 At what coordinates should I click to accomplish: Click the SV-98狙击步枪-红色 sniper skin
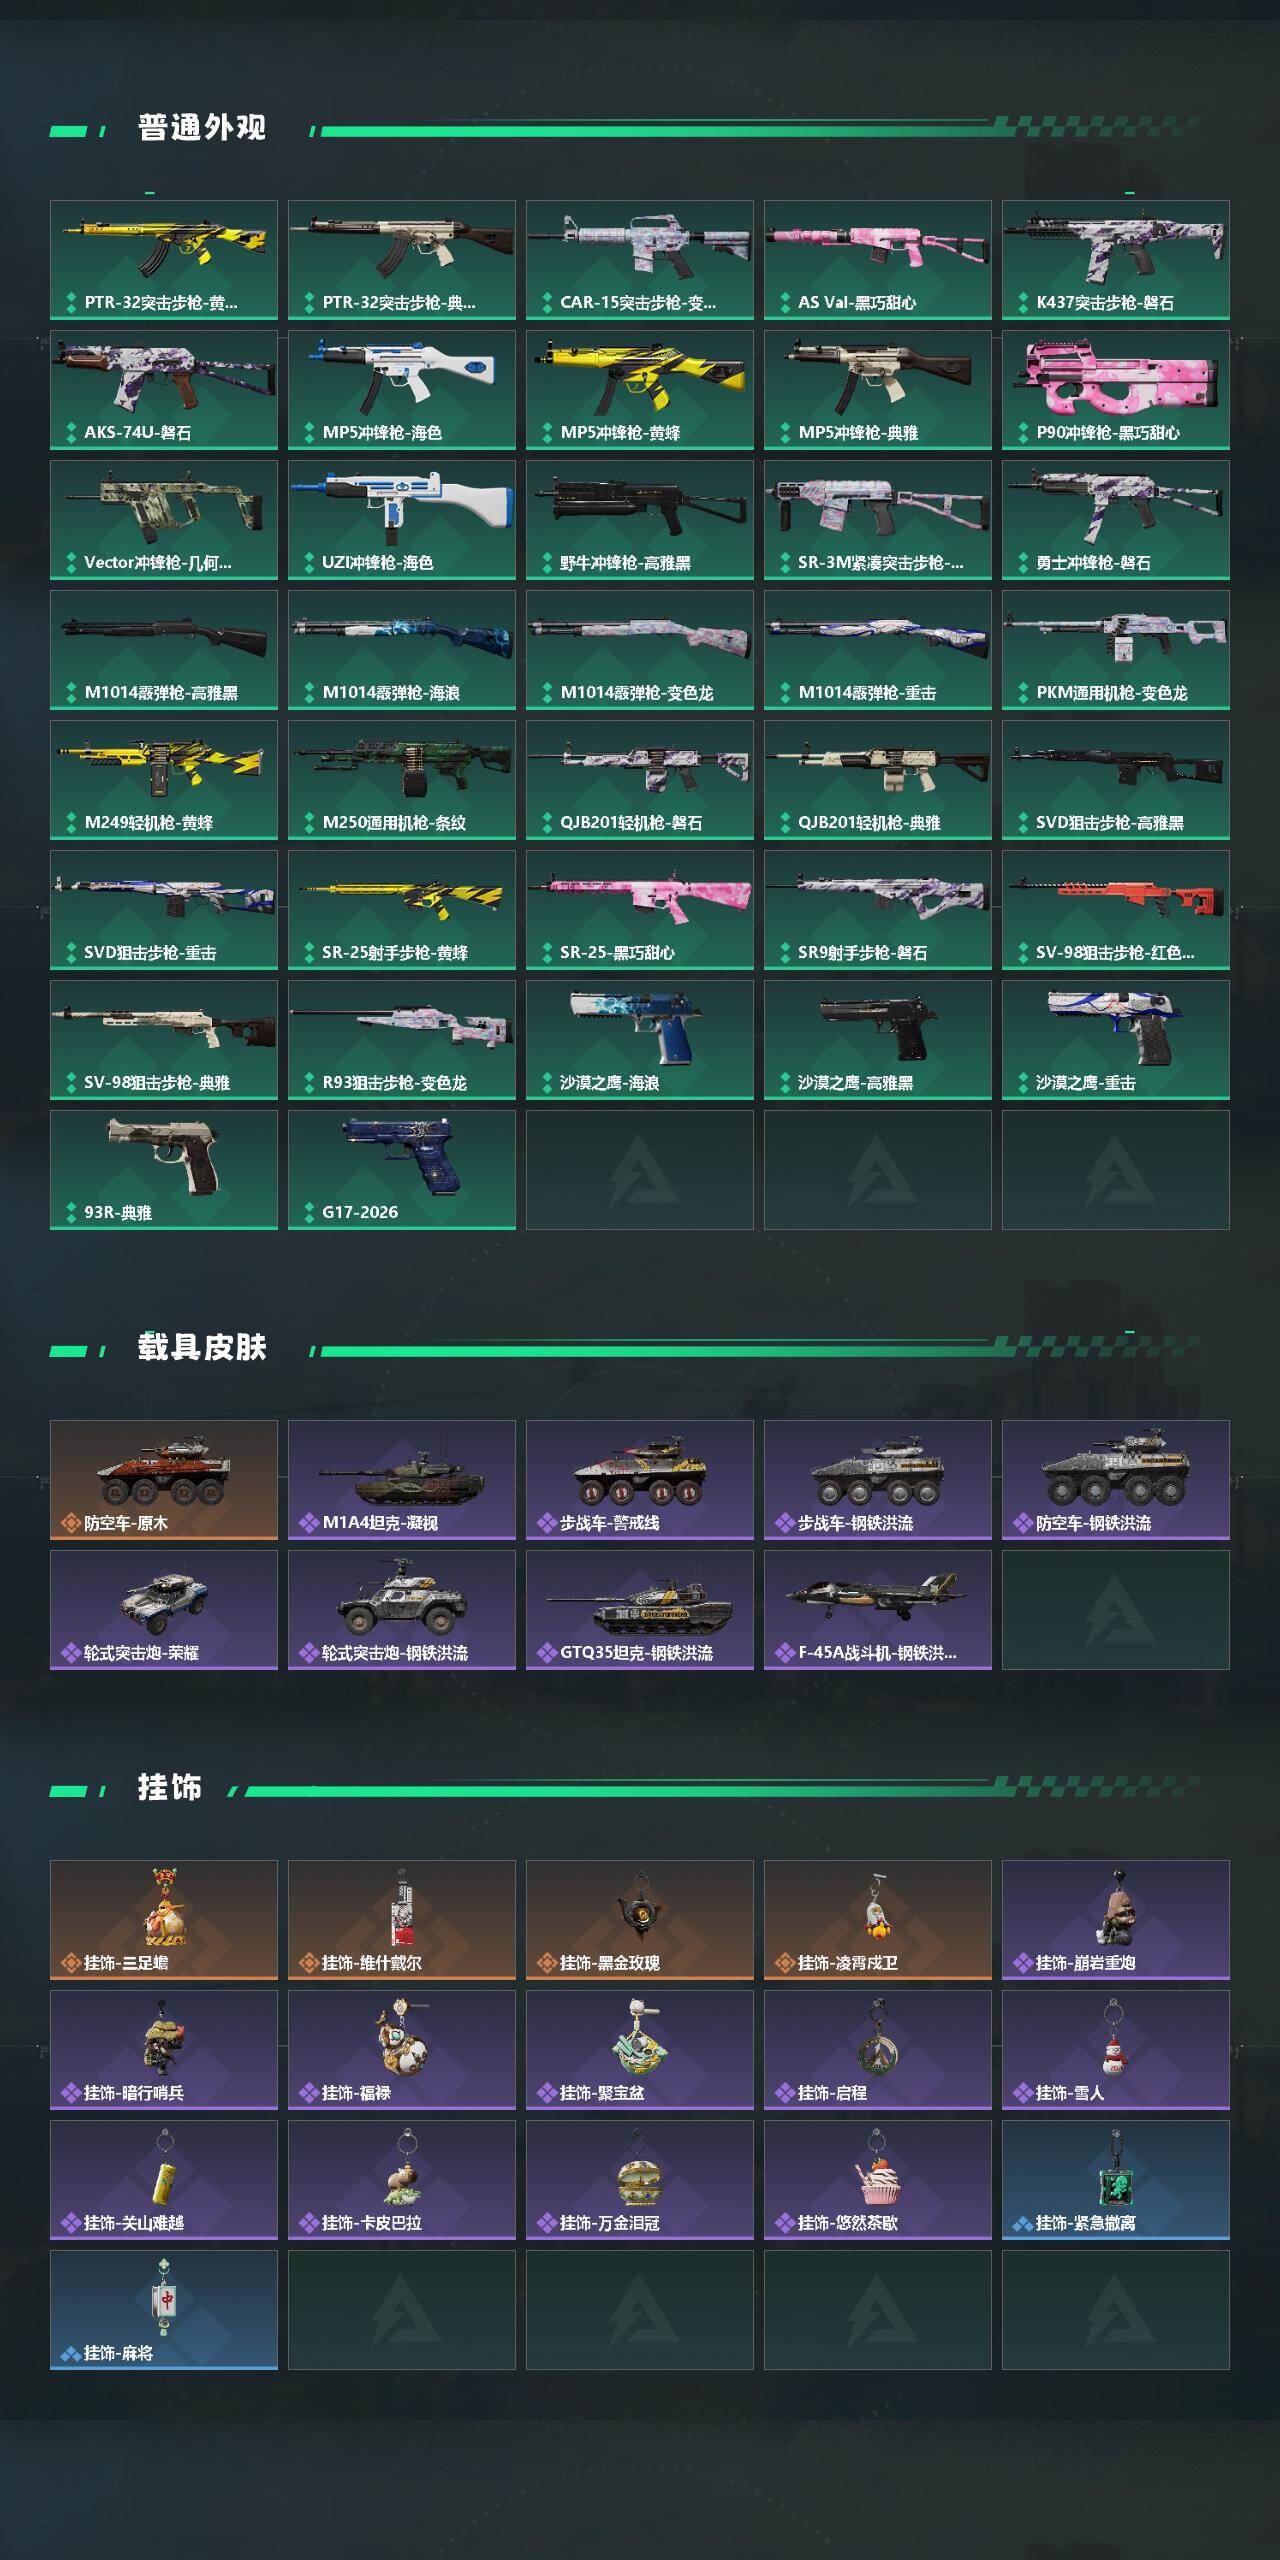(x=1116, y=910)
